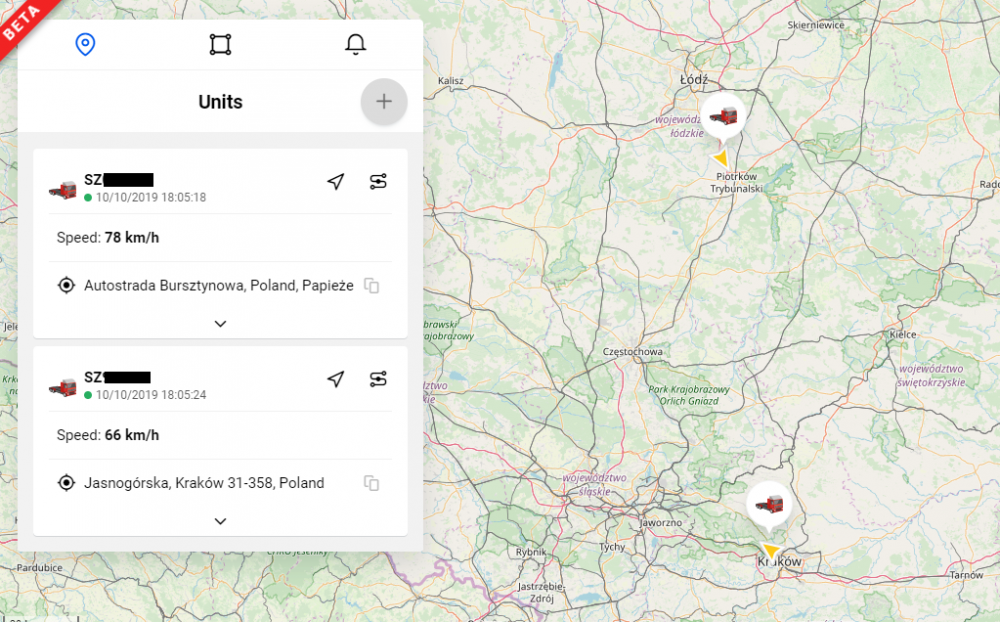Click the timestamp 10/10/2019 18:05:24
The height and width of the screenshot is (622, 1000).
tap(151, 395)
